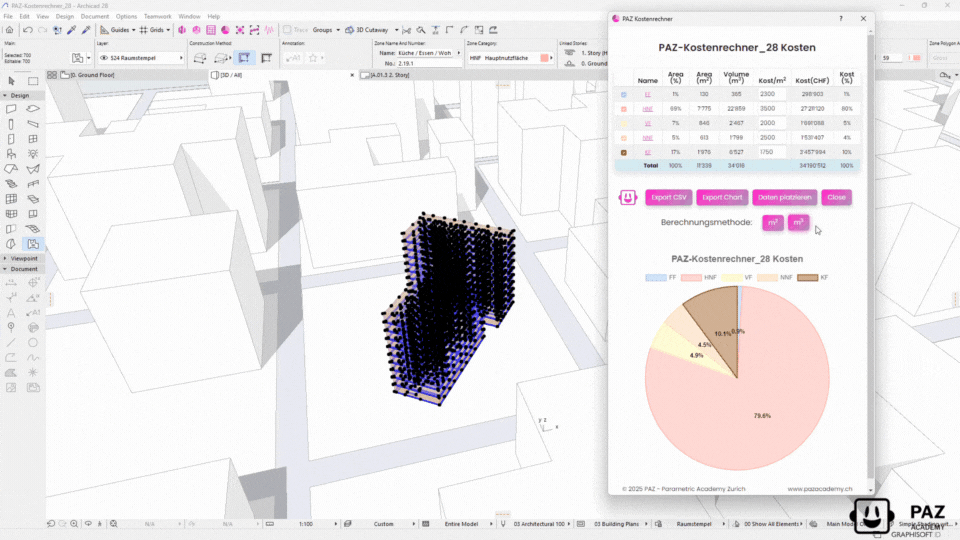
Task: Select the Marquee tool in the toolbox
Action: point(33,81)
